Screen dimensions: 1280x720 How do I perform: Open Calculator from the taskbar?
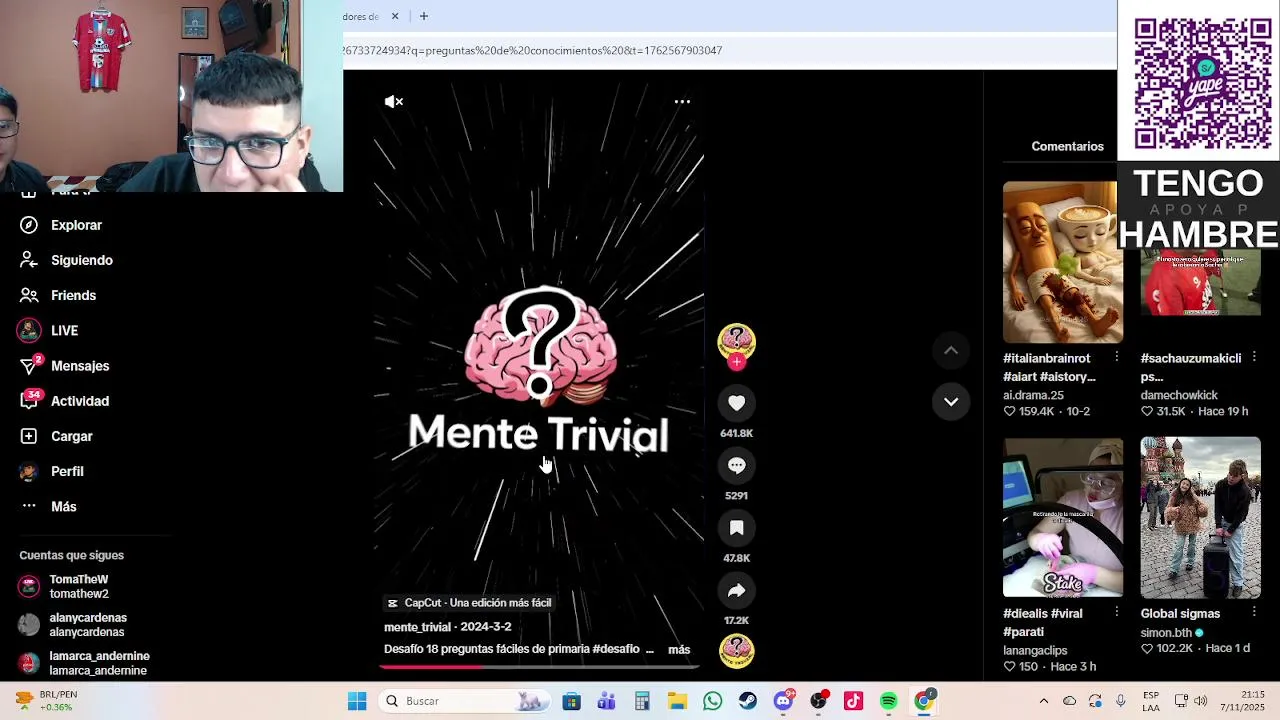point(642,701)
